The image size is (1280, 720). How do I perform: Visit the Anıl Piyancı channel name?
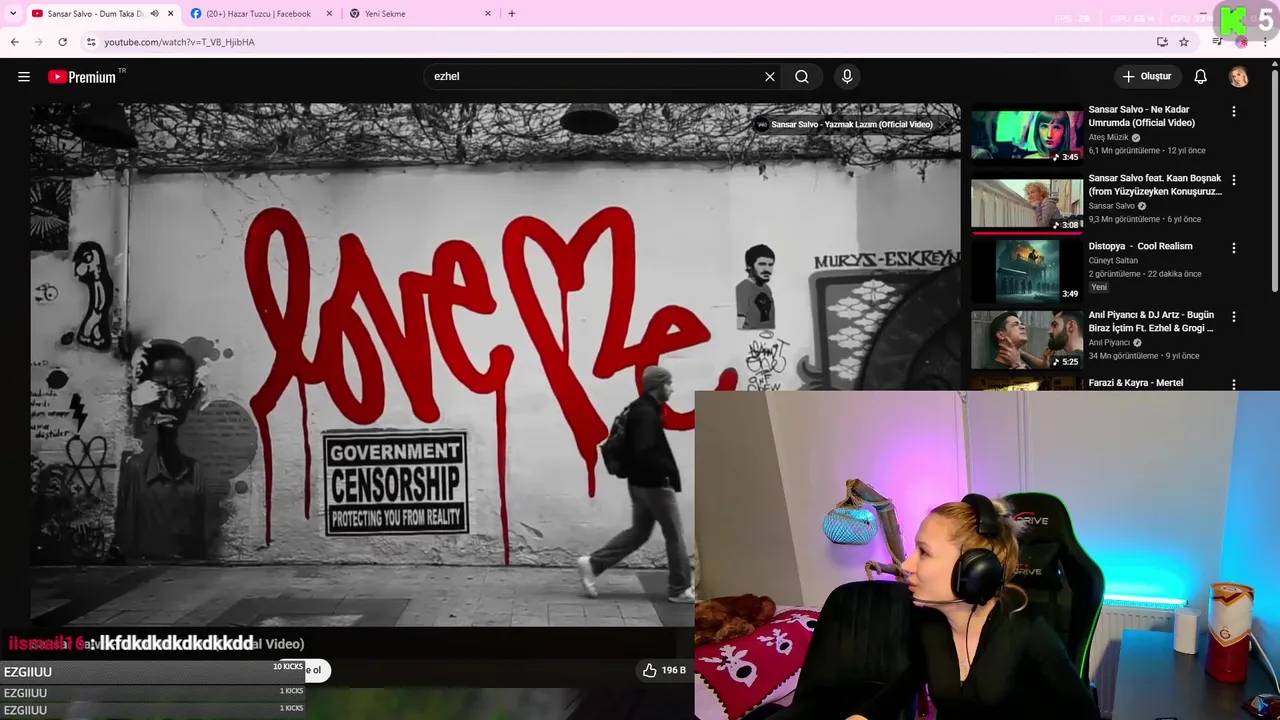click(x=1109, y=343)
